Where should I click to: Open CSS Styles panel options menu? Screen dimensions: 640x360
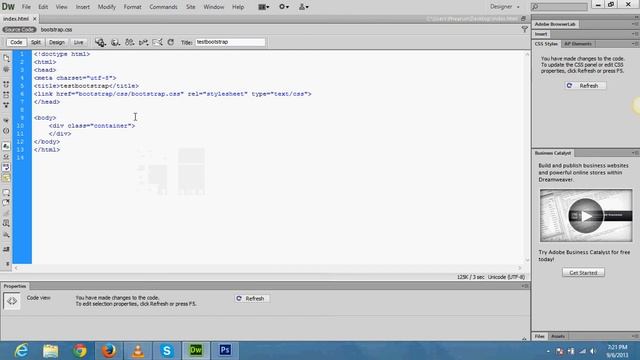click(635, 44)
